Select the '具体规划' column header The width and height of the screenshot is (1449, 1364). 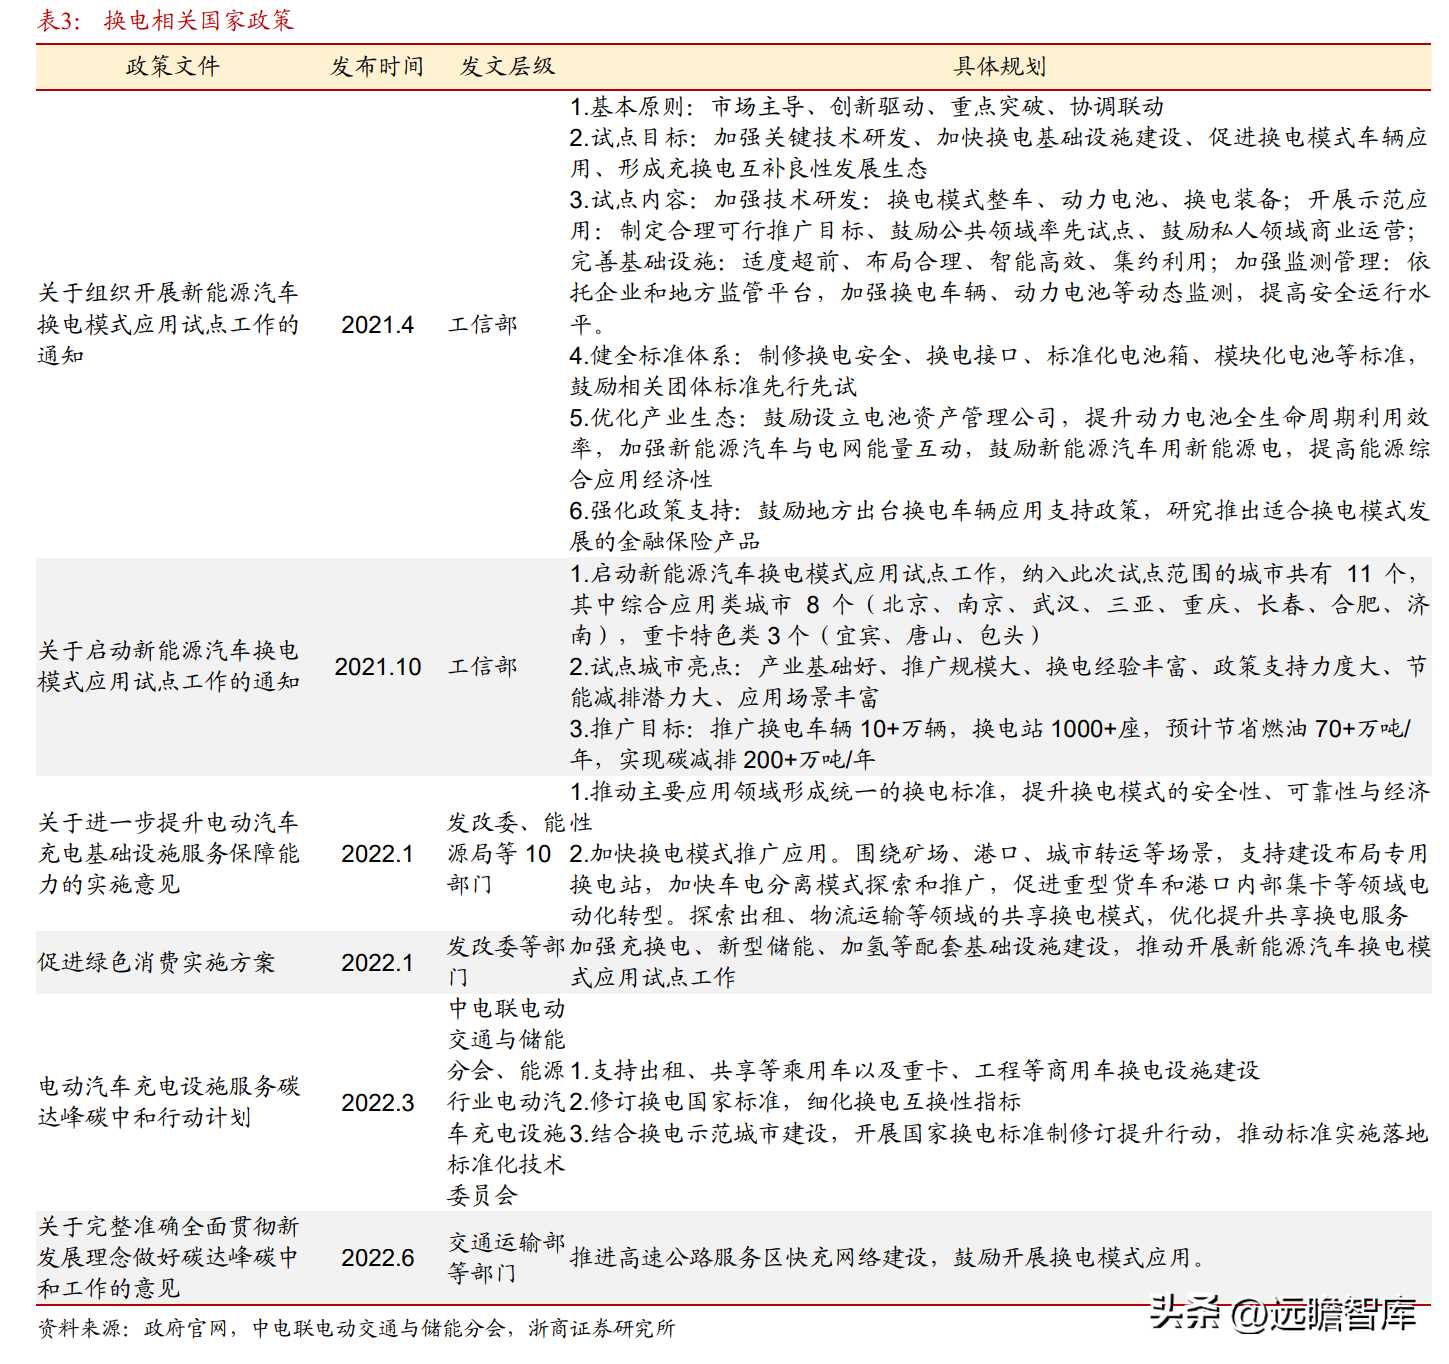pyautogui.click(x=1000, y=66)
